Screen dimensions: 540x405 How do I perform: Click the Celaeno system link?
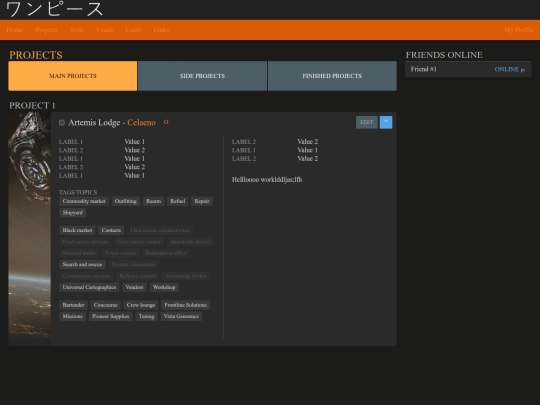coord(142,123)
